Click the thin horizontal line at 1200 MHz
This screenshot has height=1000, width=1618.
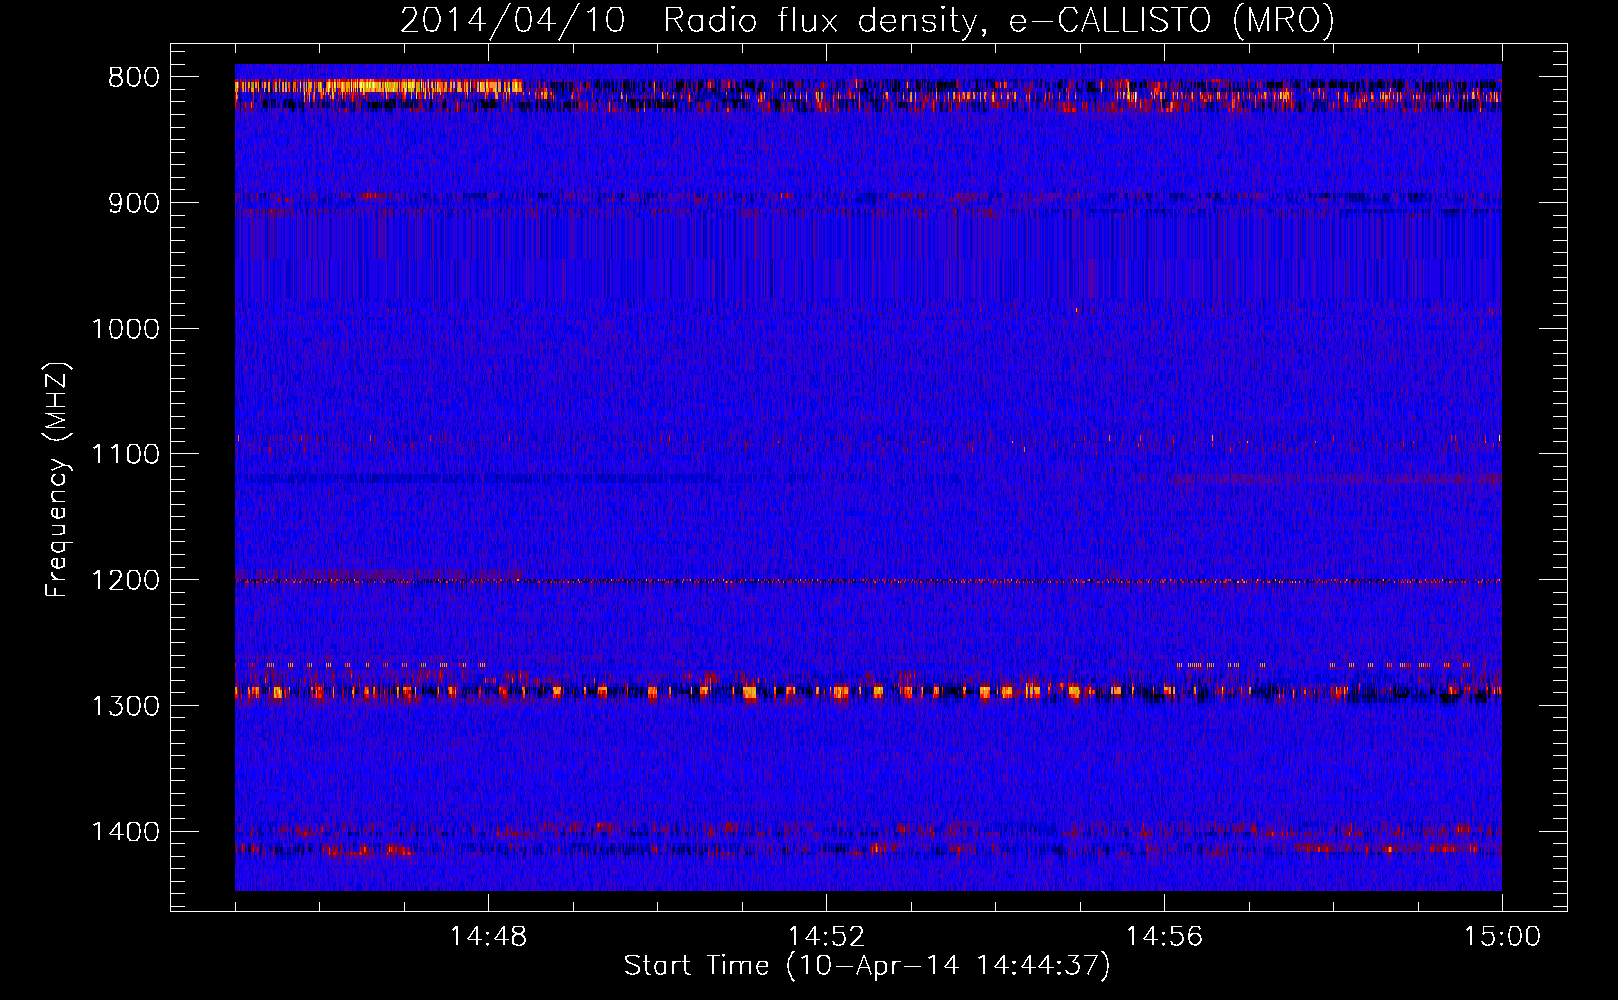pos(868,581)
